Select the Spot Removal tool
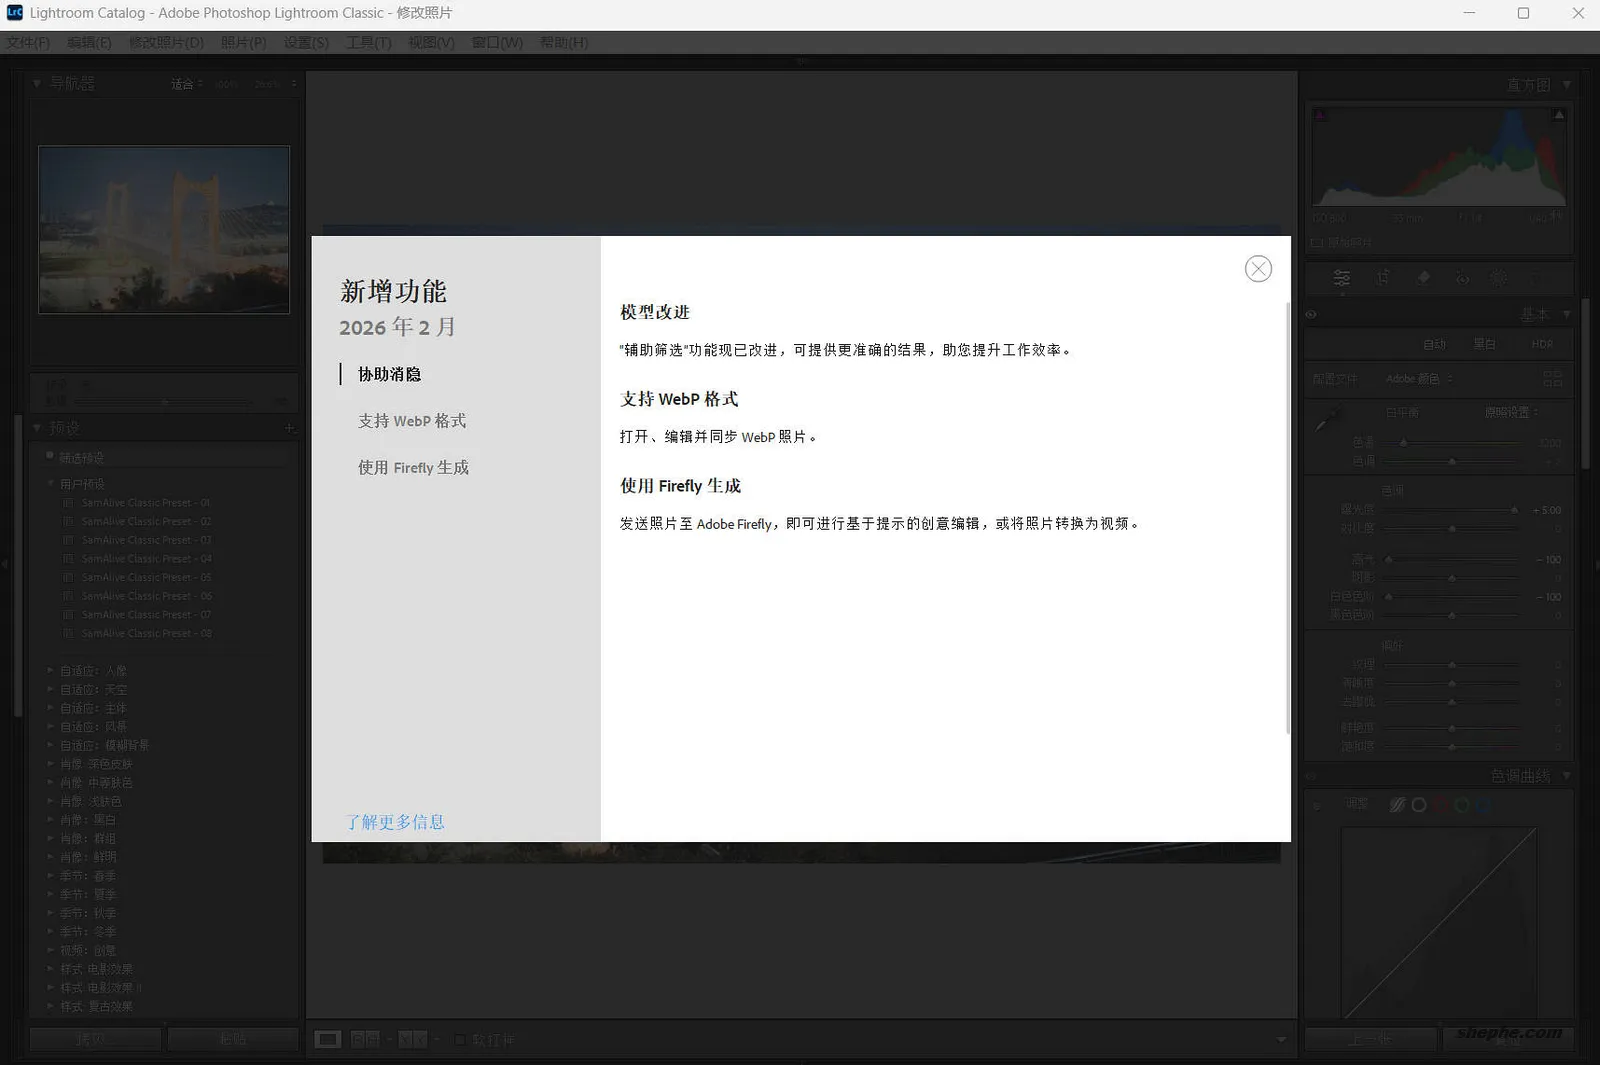Screen dimensions: 1600x1065 click(1423, 278)
